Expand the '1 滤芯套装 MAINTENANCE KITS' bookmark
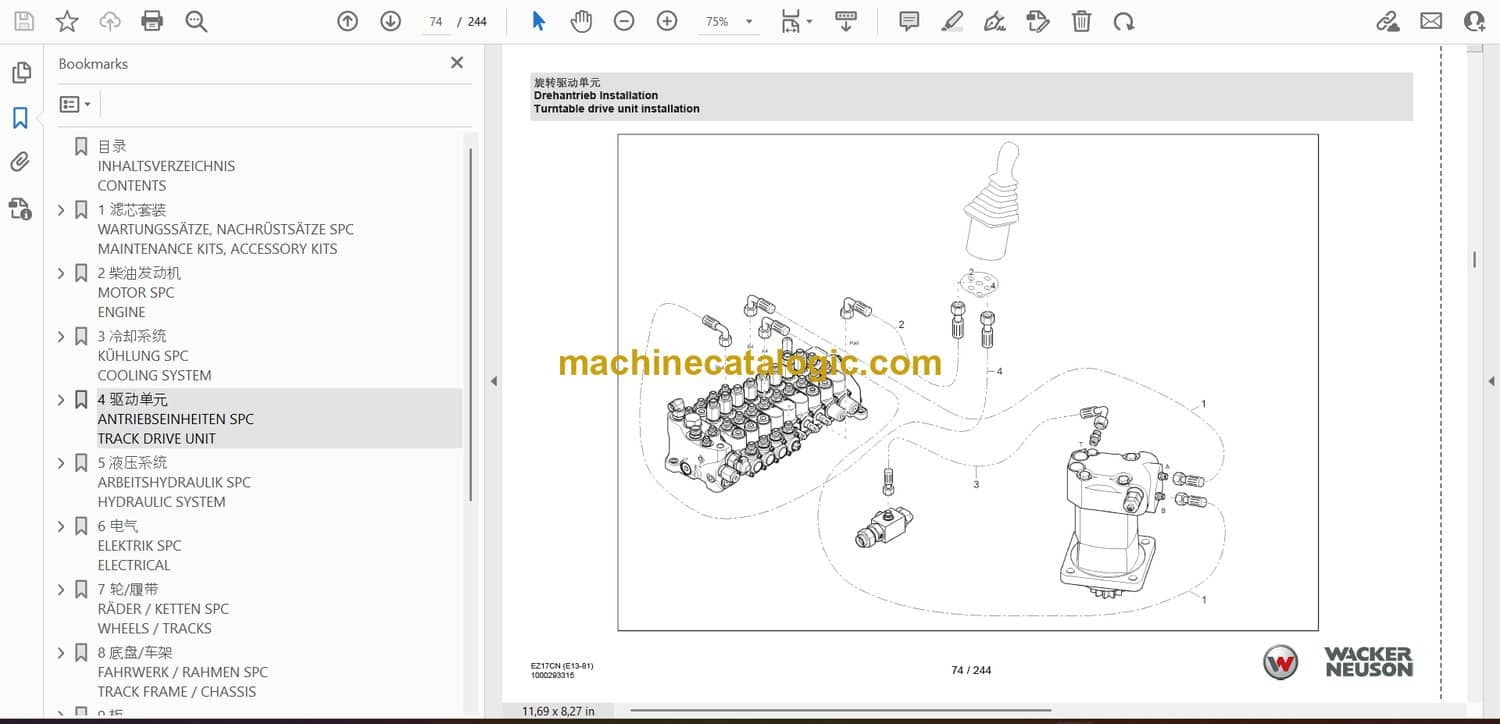 pos(61,210)
